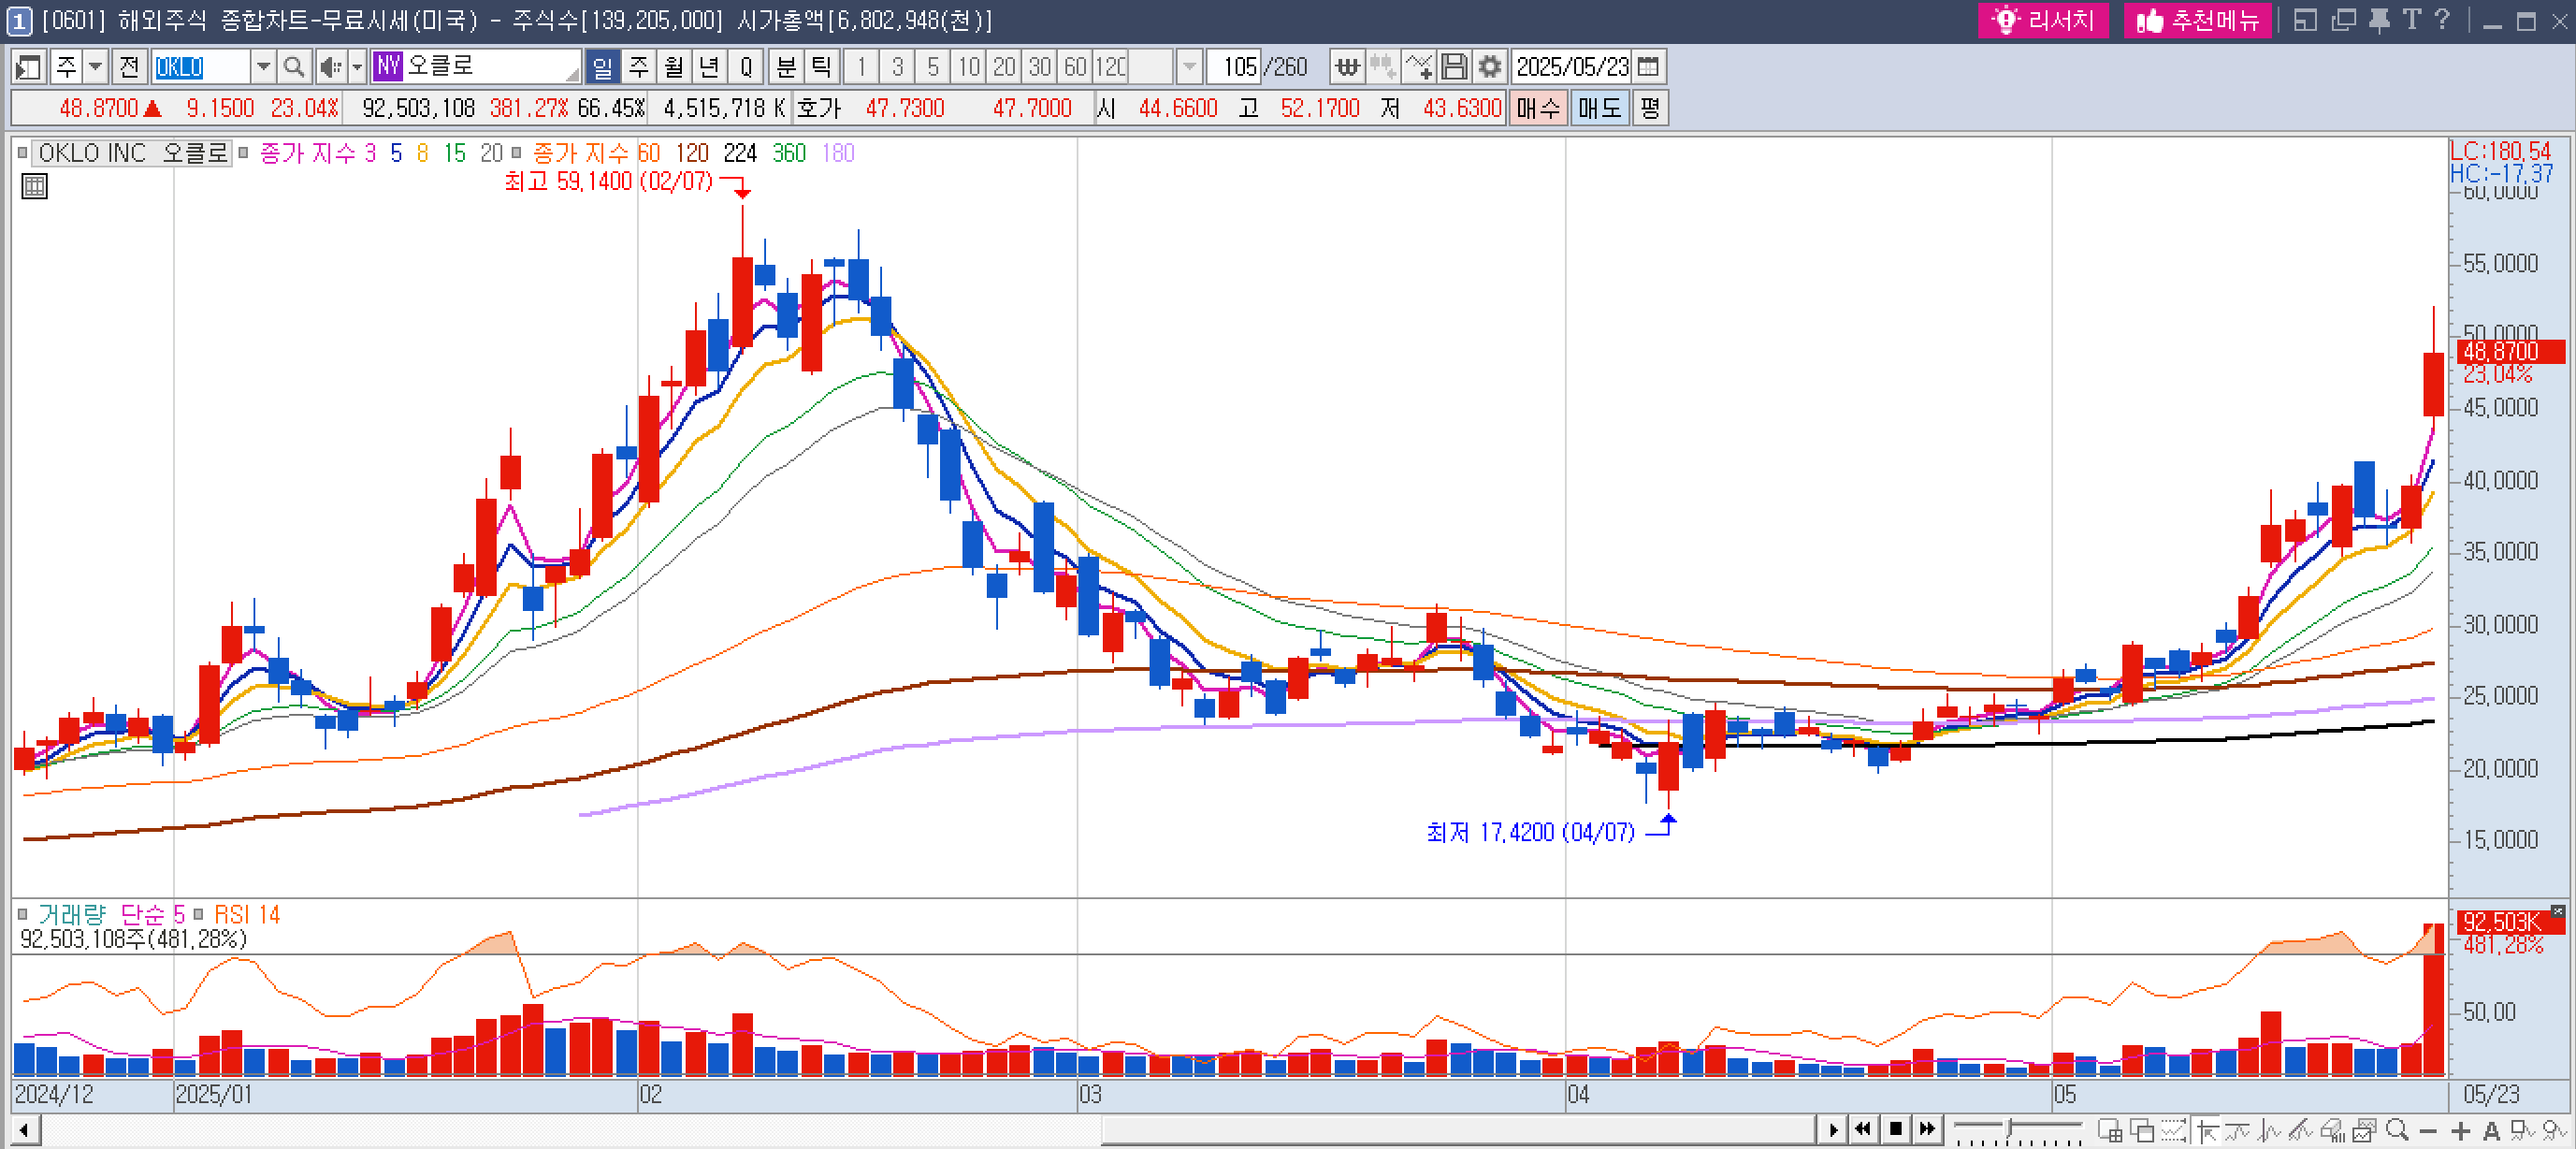Click the won currency toggle icon
The image size is (2576, 1149).
(x=1347, y=67)
